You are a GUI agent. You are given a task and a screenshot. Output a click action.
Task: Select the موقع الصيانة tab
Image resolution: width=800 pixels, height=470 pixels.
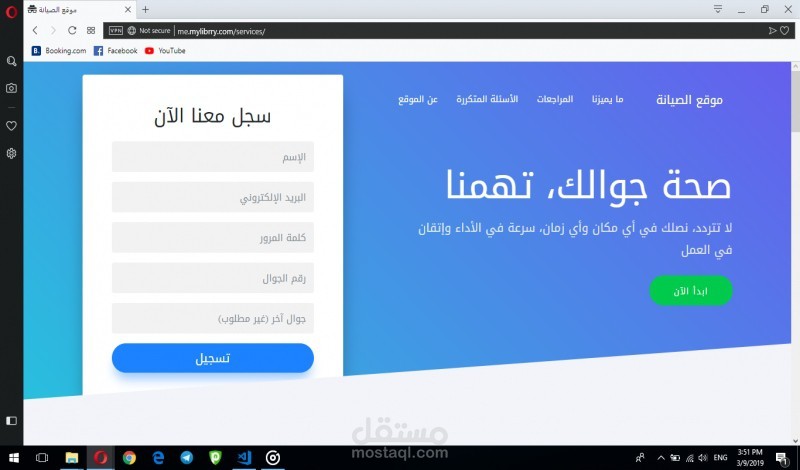pos(80,9)
